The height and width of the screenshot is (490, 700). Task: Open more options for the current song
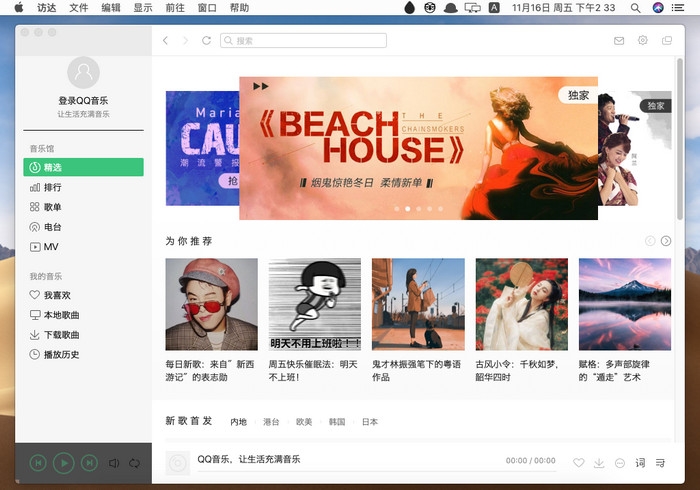pyautogui.click(x=620, y=463)
